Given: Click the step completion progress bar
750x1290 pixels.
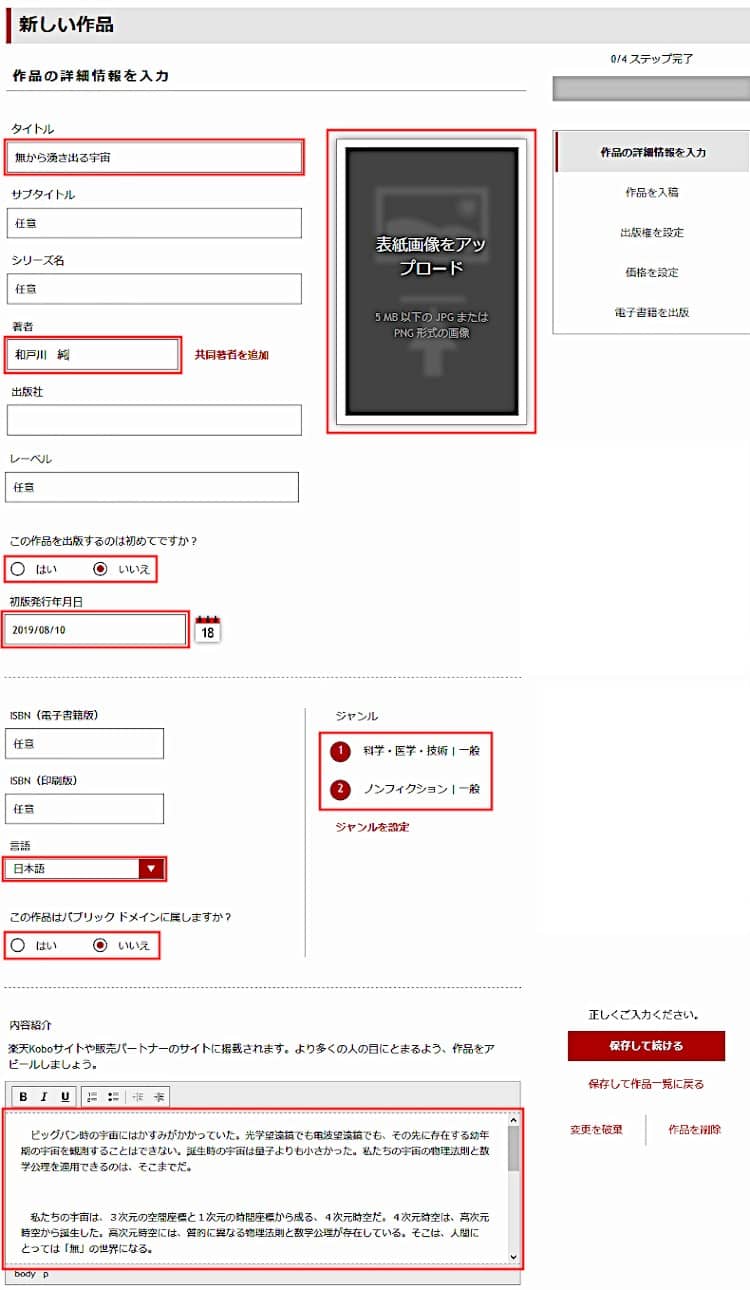Looking at the screenshot, I should click(651, 88).
